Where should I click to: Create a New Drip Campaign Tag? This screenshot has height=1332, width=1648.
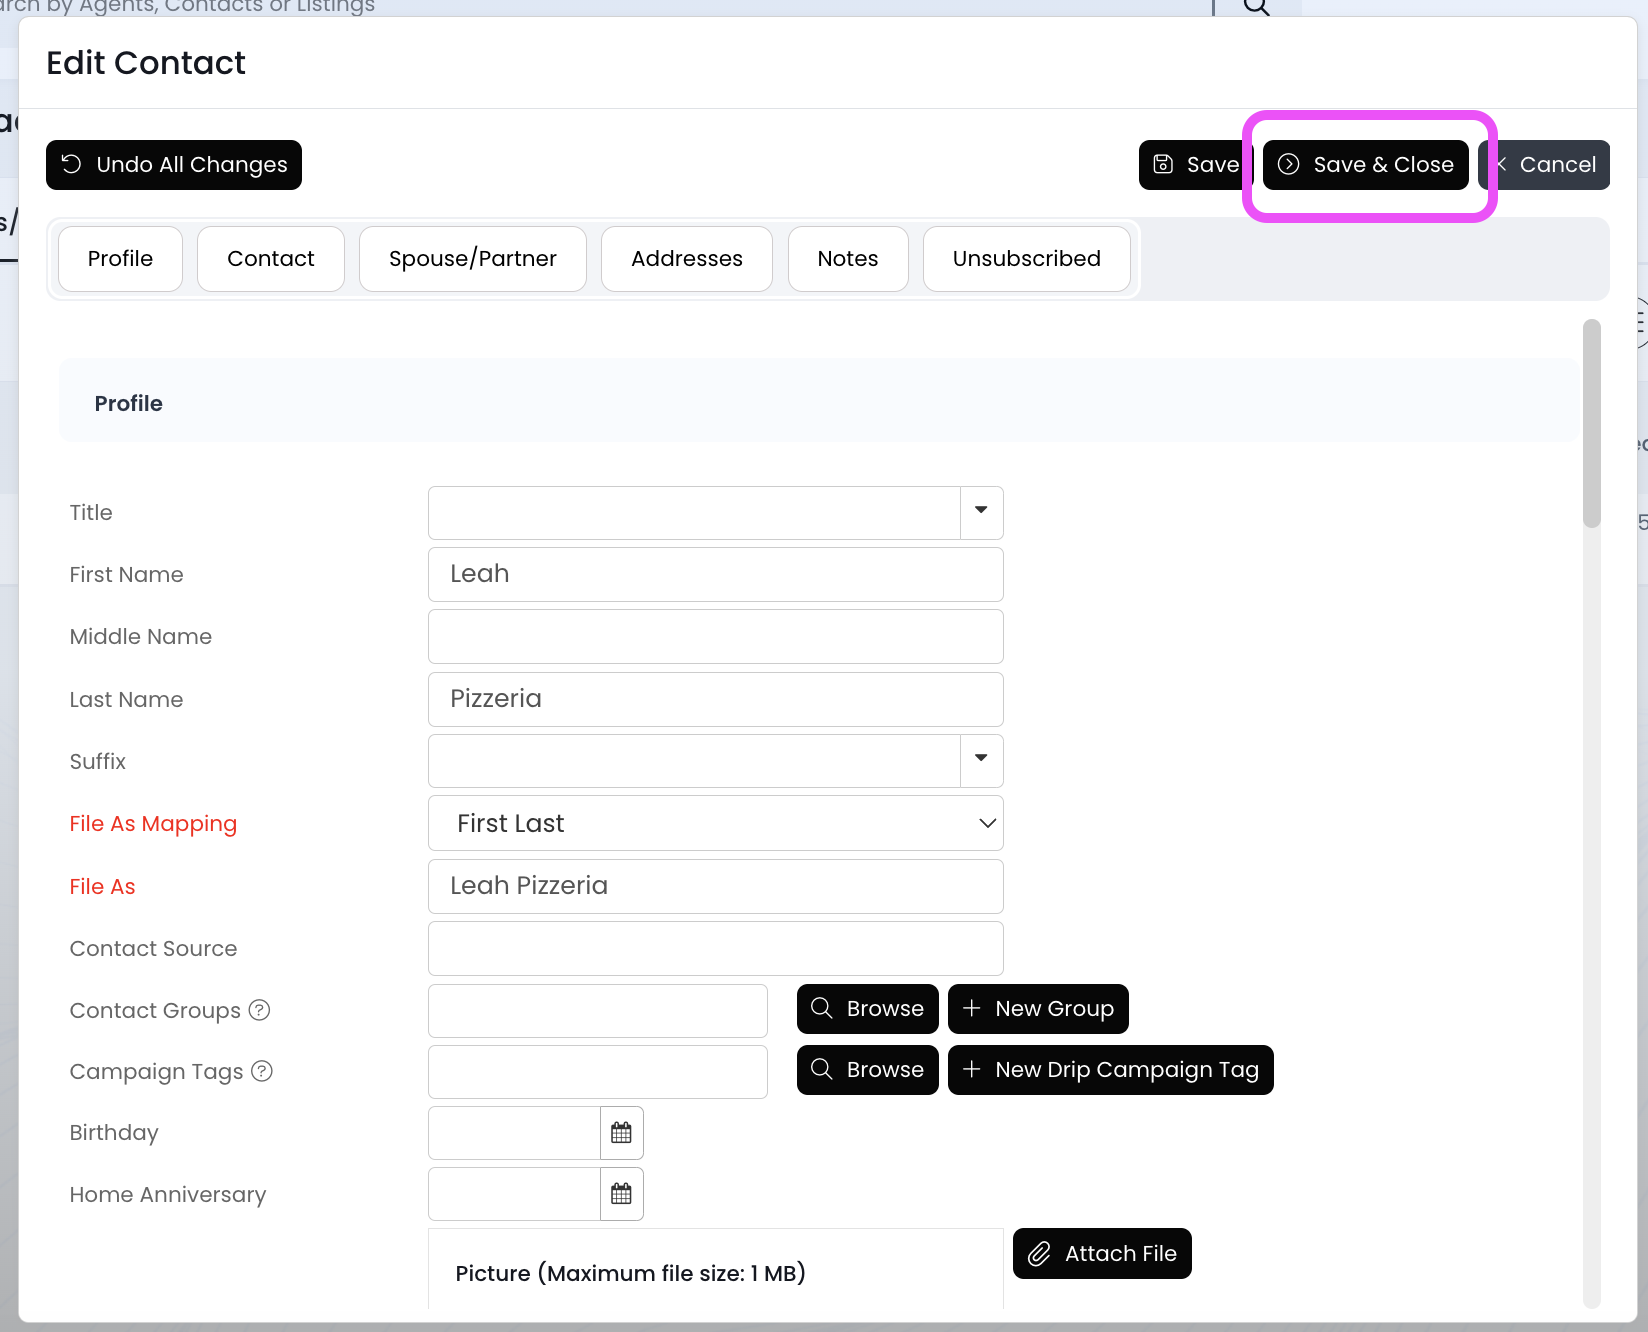[x=1110, y=1070]
